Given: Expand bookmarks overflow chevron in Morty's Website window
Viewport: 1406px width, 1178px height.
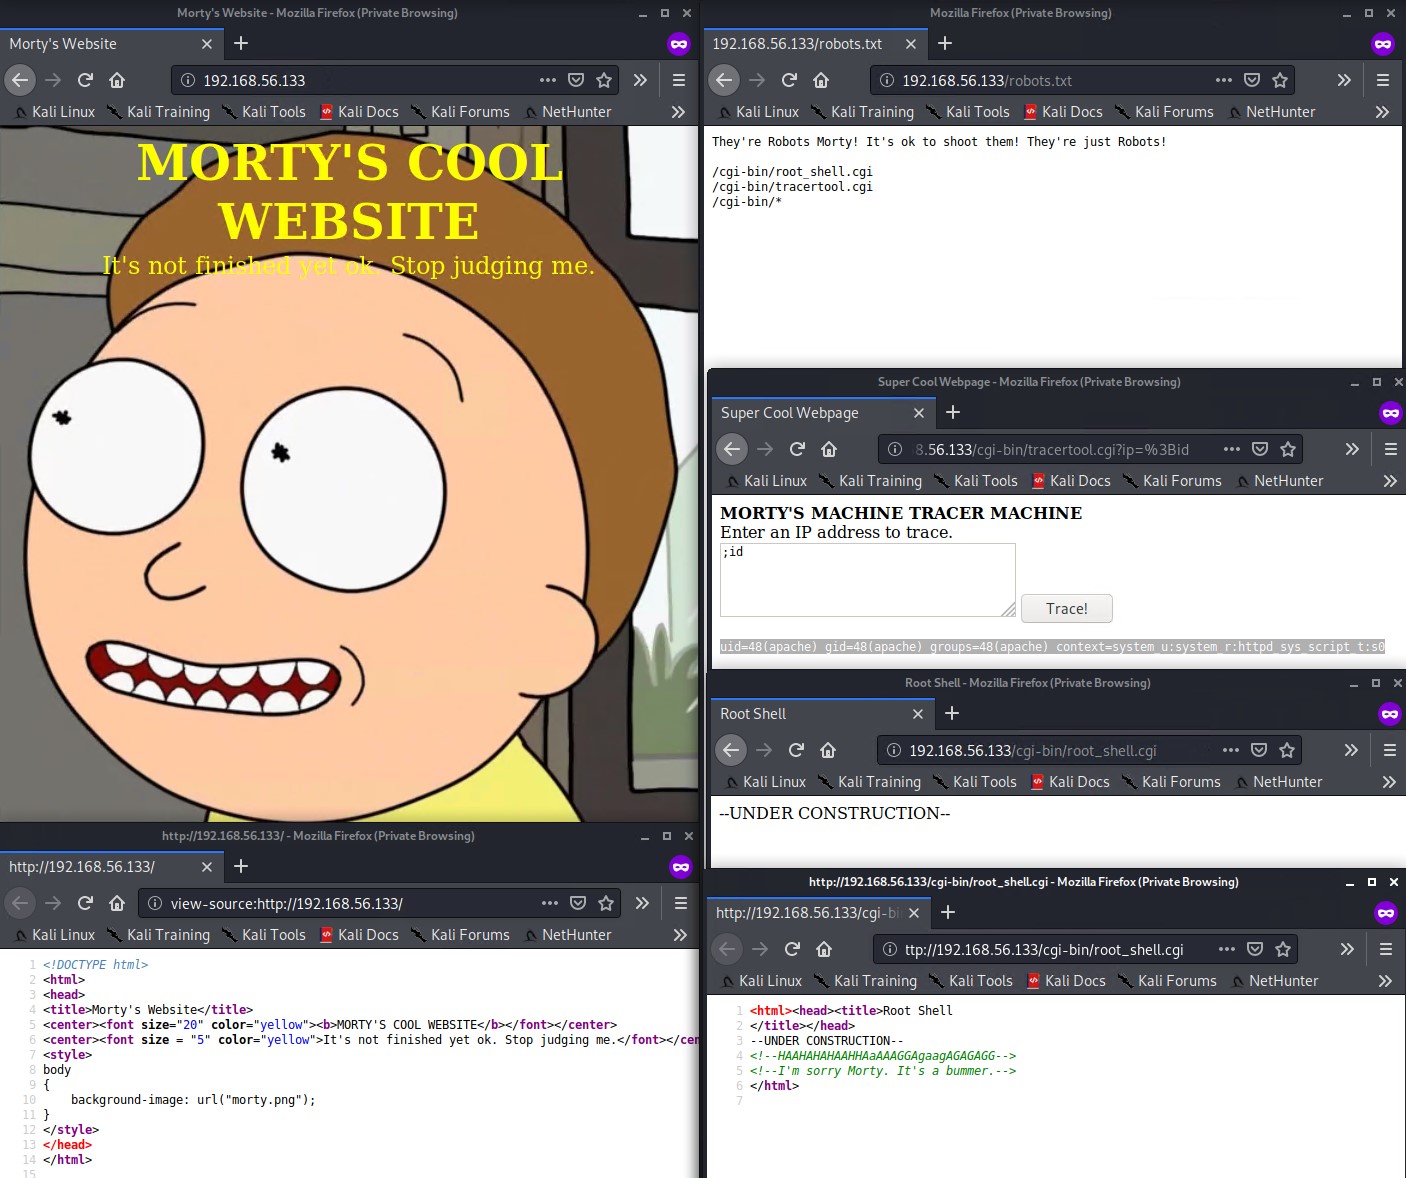Looking at the screenshot, I should tap(678, 112).
